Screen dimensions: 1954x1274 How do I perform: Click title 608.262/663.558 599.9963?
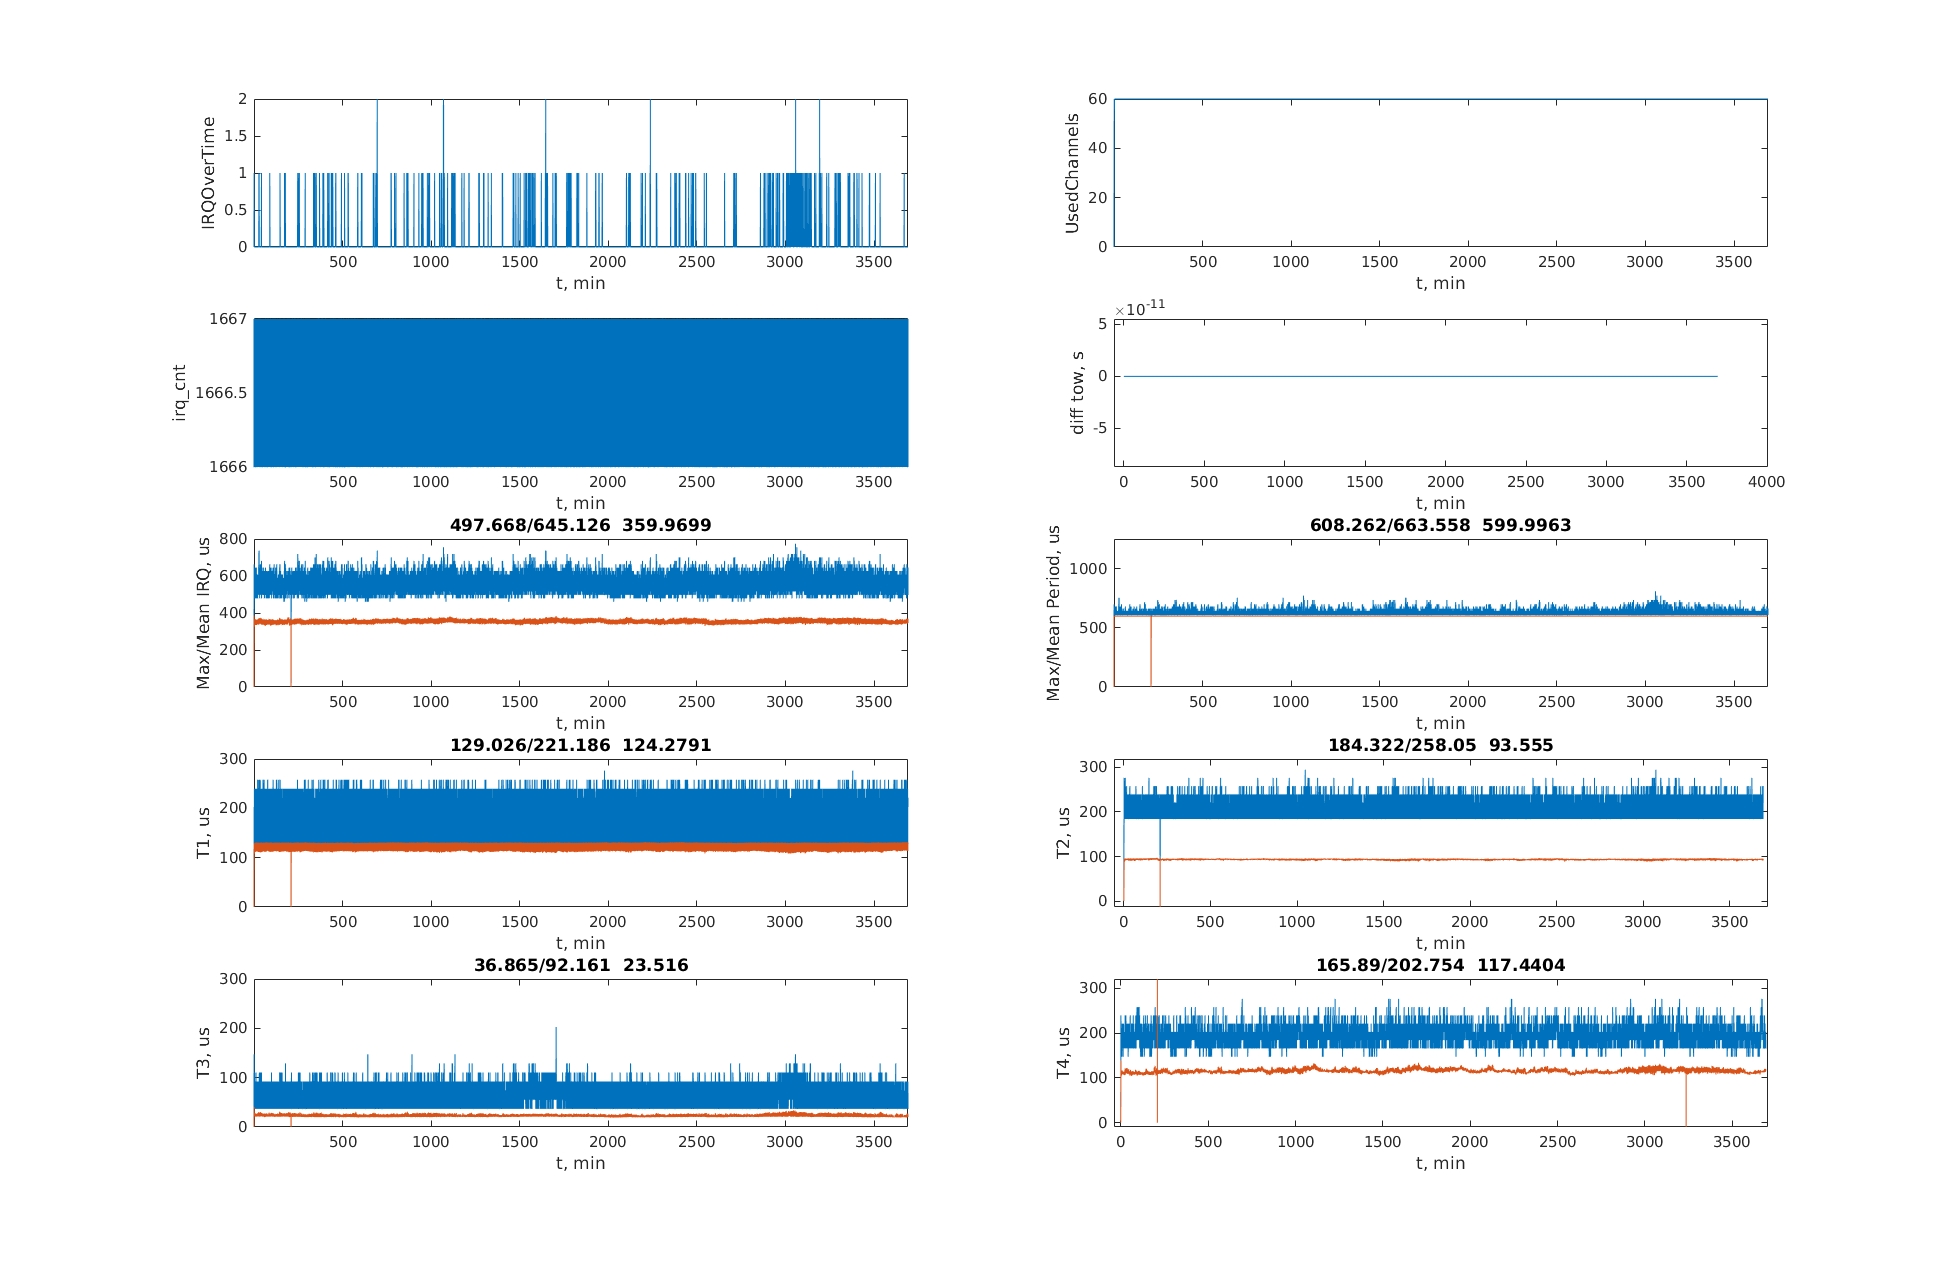1440,525
